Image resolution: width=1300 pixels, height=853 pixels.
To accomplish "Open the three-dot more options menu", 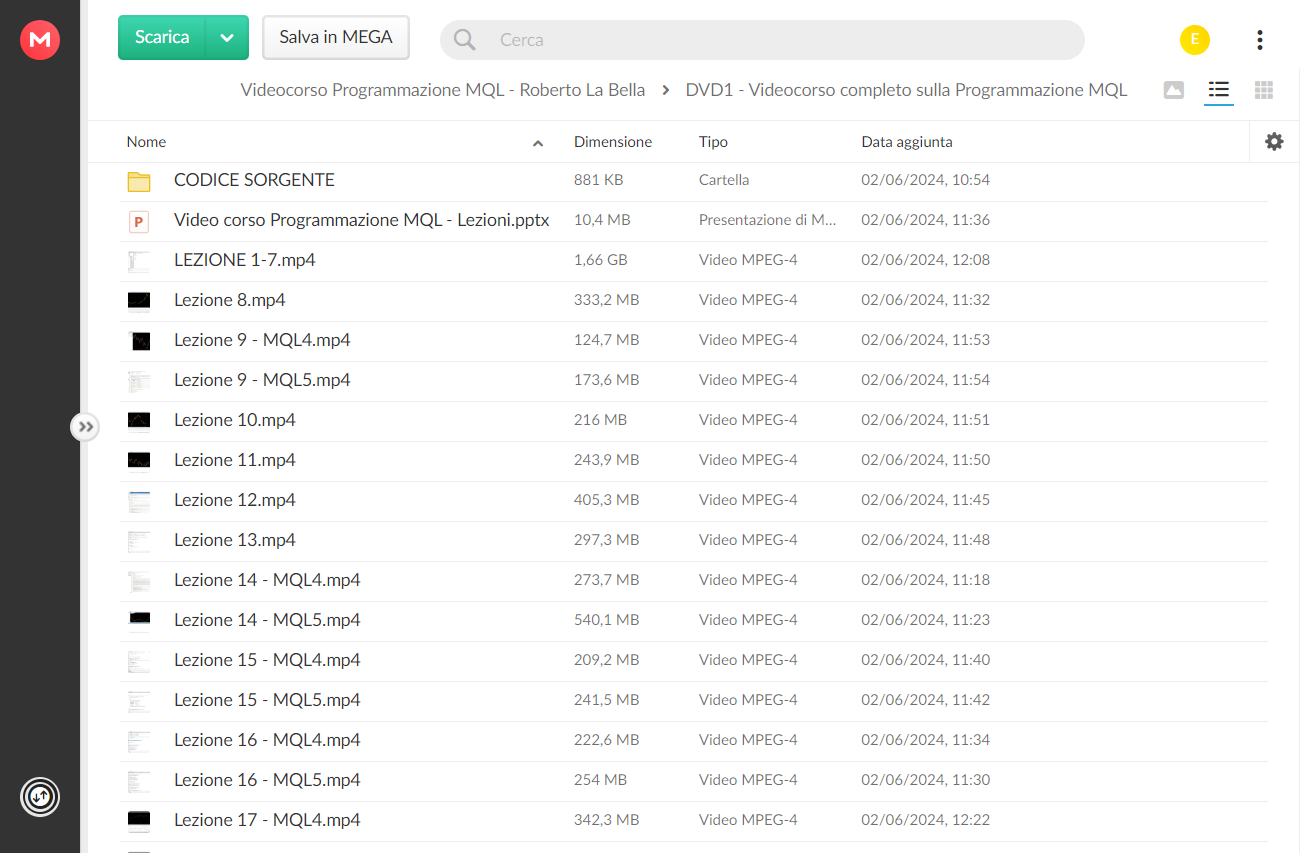I will (x=1259, y=40).
